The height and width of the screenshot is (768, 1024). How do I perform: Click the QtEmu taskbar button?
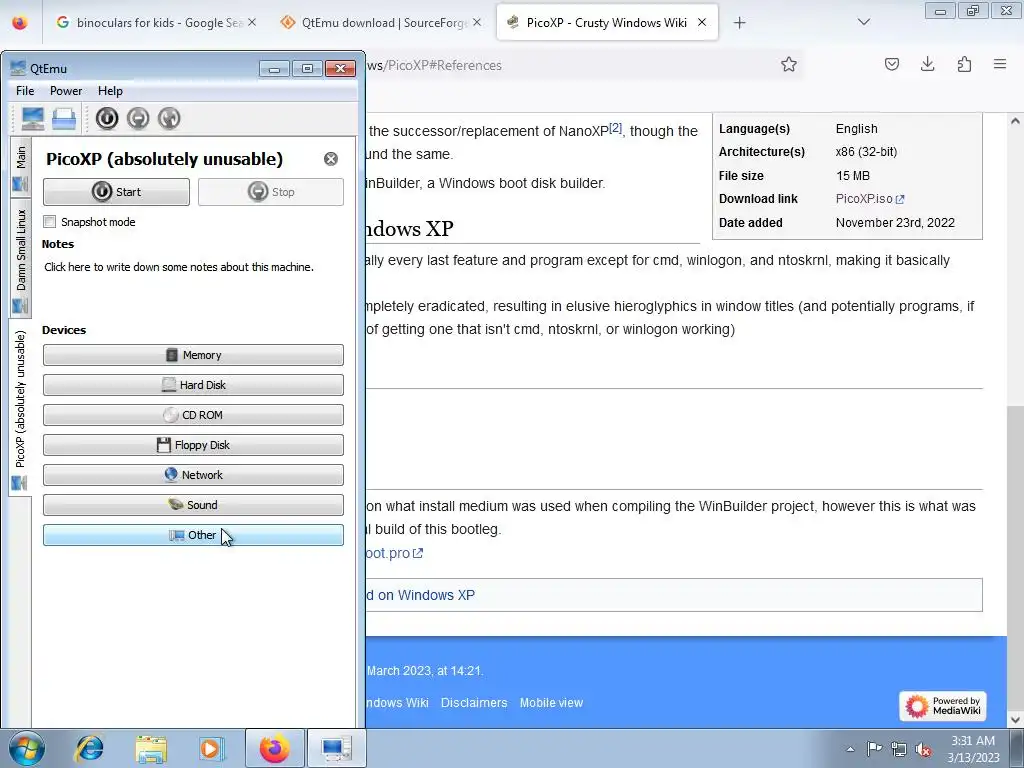click(x=336, y=748)
